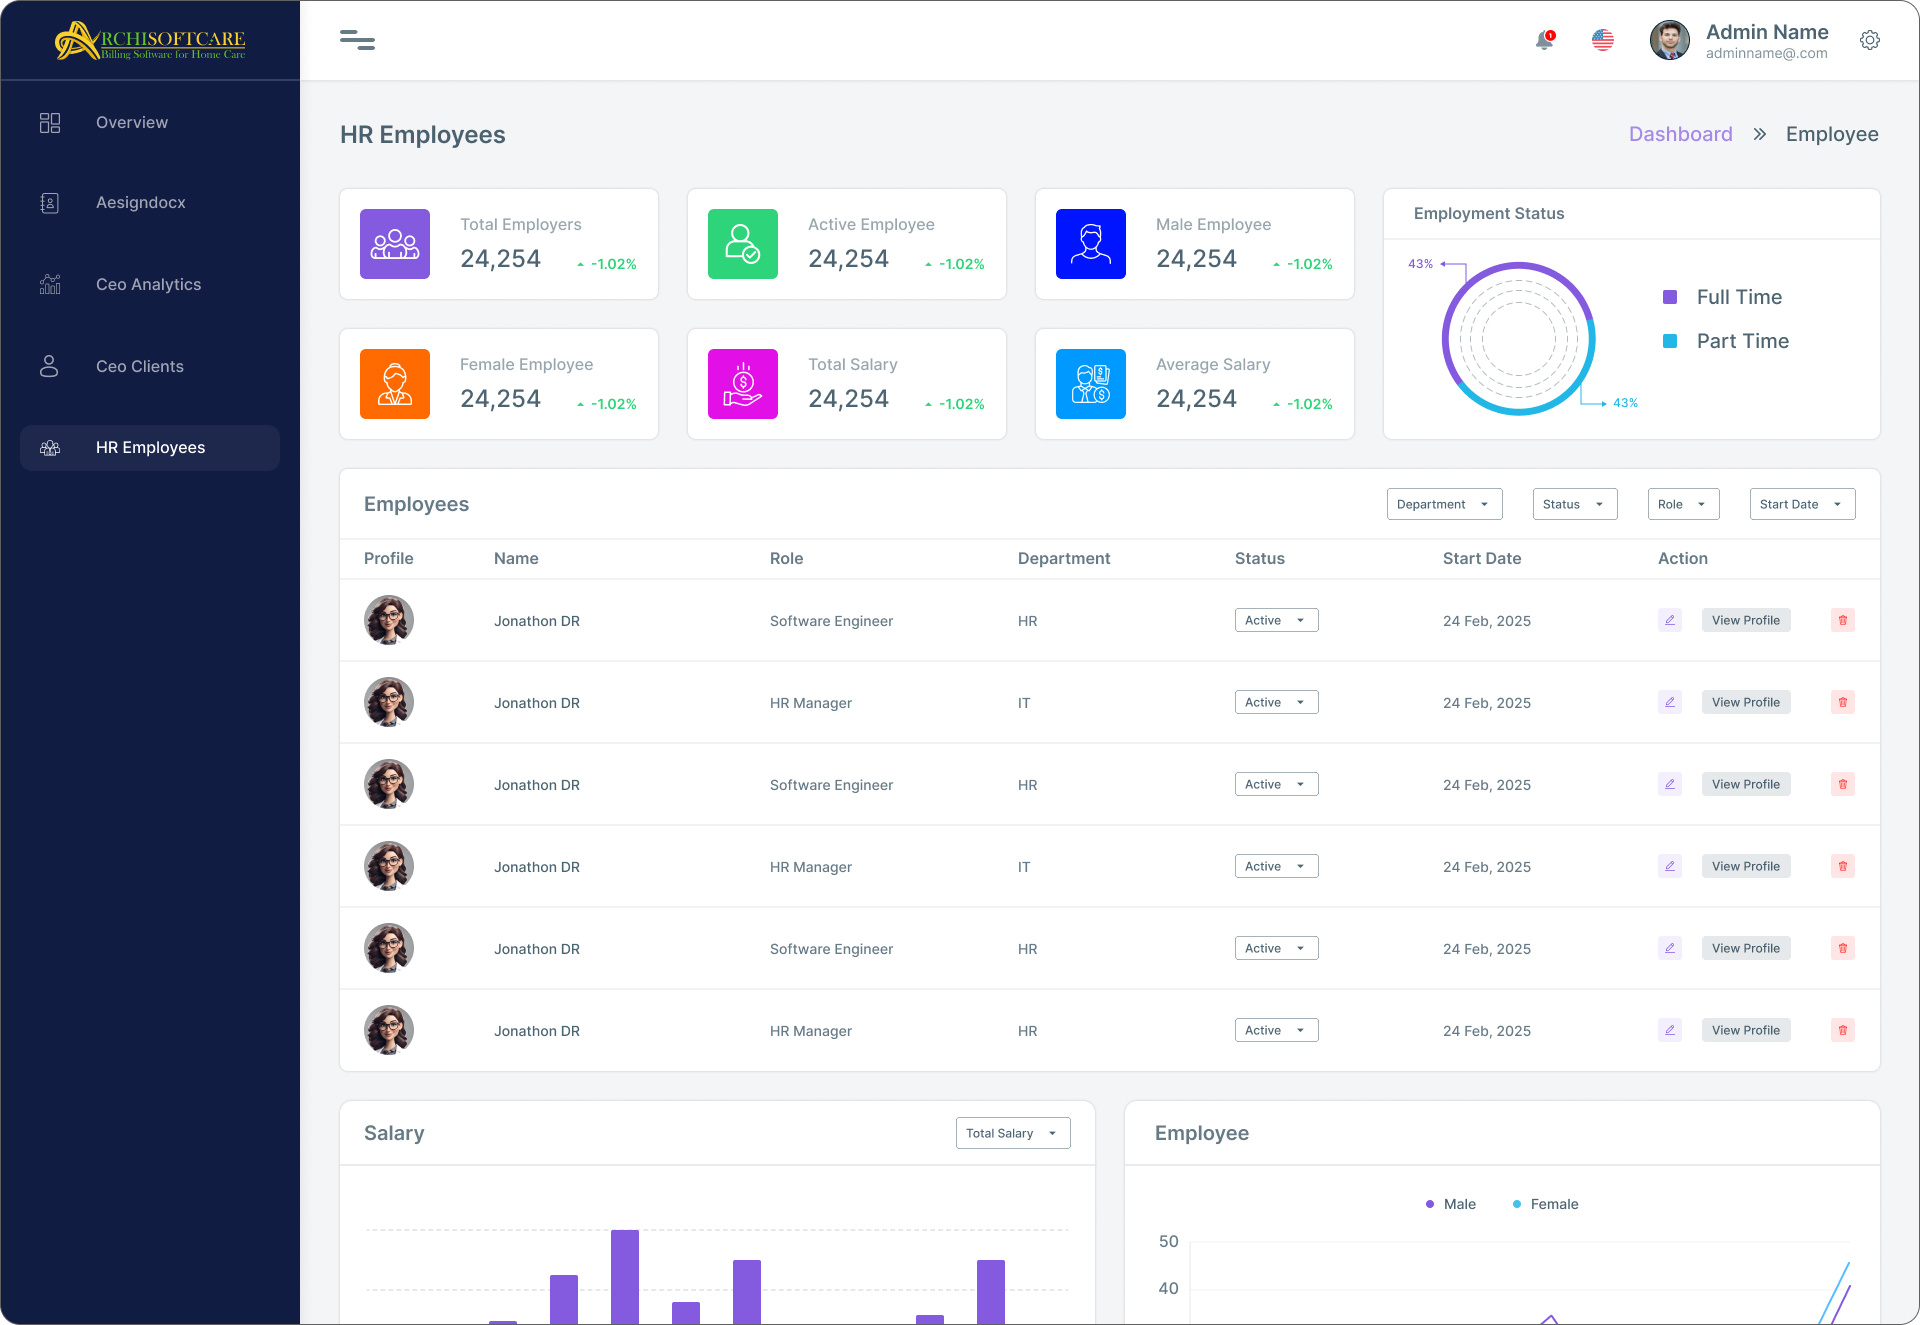Open the Status dropdown on first employee row
Image resolution: width=1920 pixels, height=1325 pixels.
point(1275,620)
